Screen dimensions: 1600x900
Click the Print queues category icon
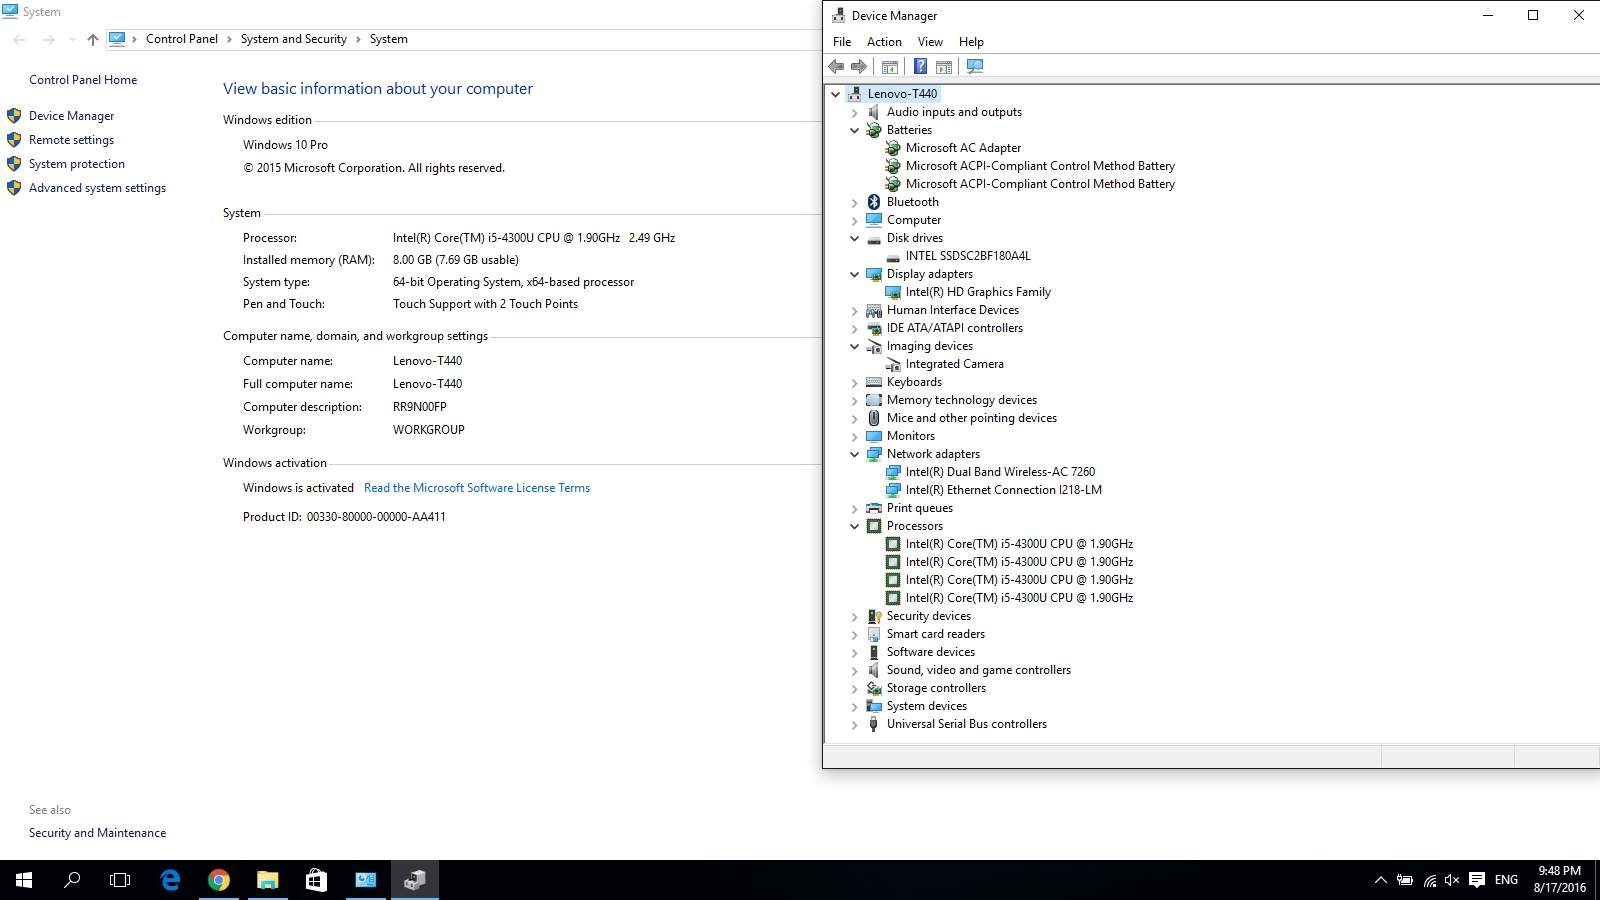point(874,508)
